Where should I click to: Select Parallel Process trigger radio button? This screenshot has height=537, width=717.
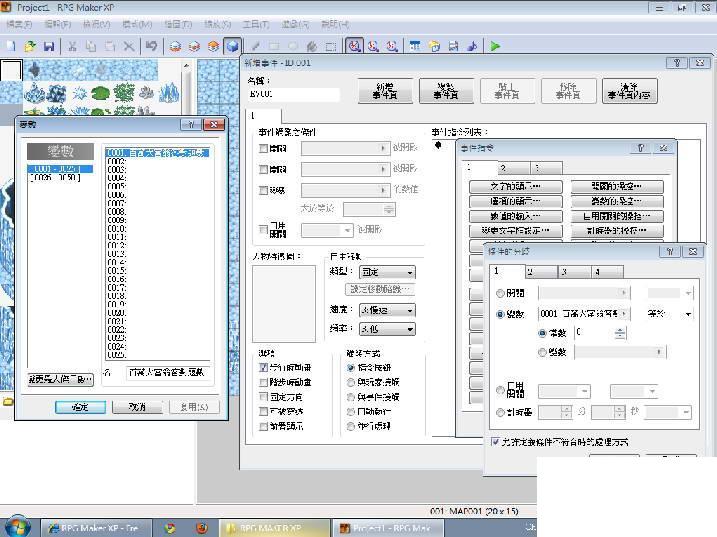click(x=351, y=426)
